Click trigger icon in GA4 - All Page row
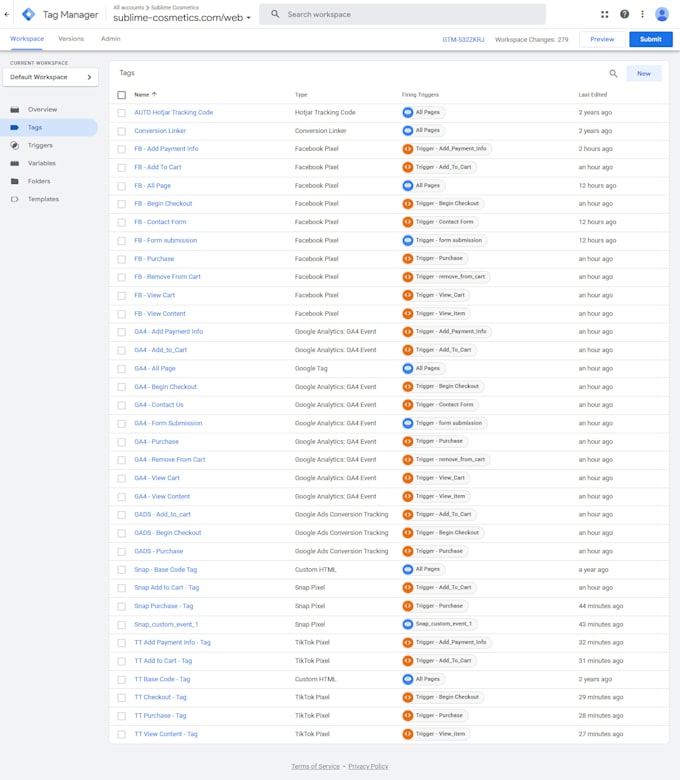Image resolution: width=680 pixels, height=780 pixels. coord(408,369)
